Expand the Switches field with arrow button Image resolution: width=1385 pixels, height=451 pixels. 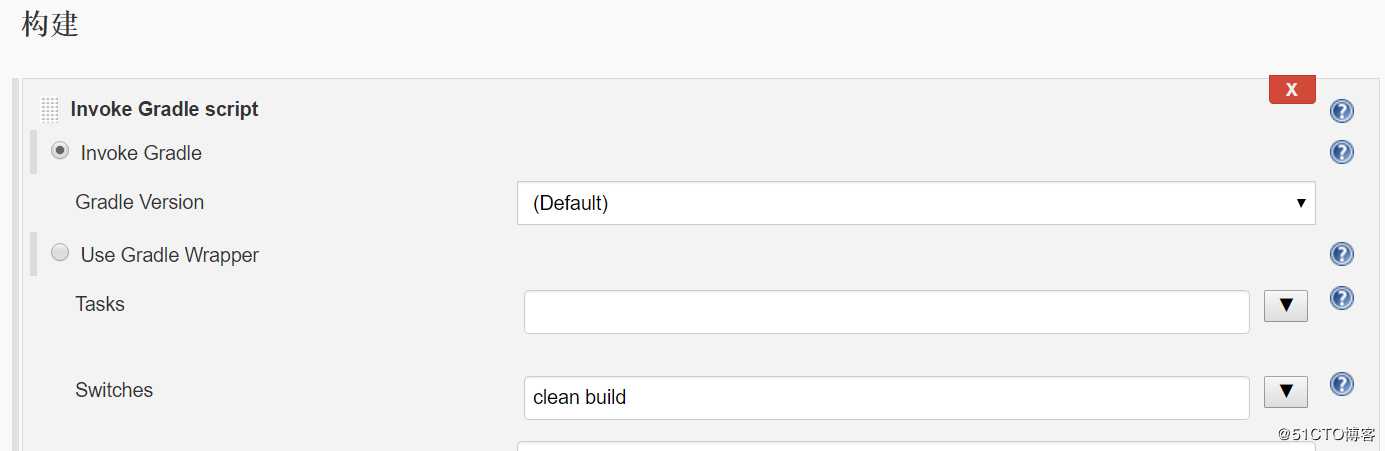click(1286, 392)
